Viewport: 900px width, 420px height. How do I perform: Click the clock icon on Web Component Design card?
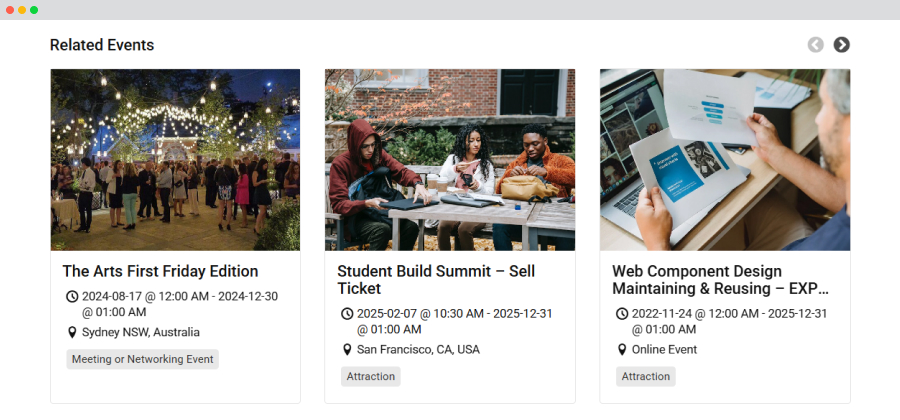(622, 314)
